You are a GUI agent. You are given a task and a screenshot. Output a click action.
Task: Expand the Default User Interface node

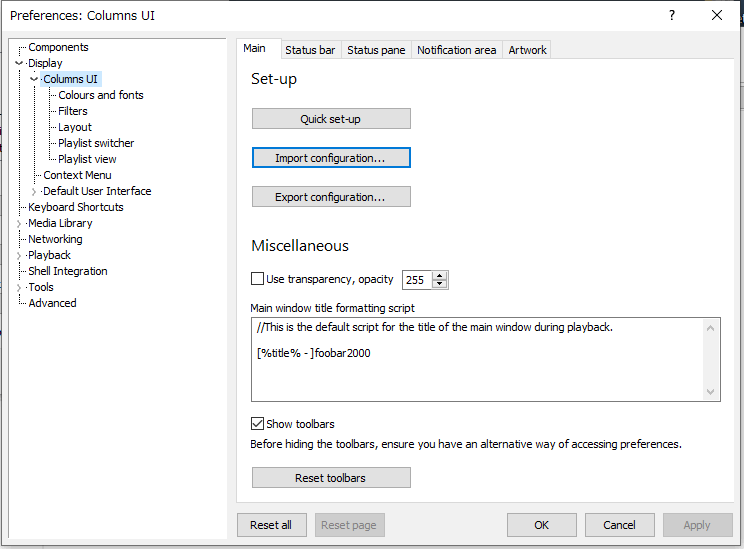34,191
